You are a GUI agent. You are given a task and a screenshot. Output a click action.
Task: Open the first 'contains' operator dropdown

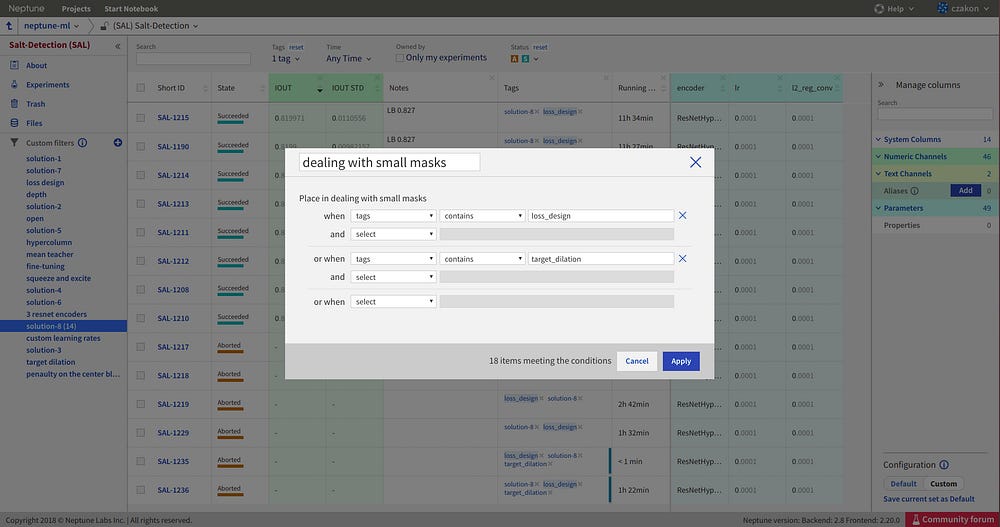coord(482,216)
